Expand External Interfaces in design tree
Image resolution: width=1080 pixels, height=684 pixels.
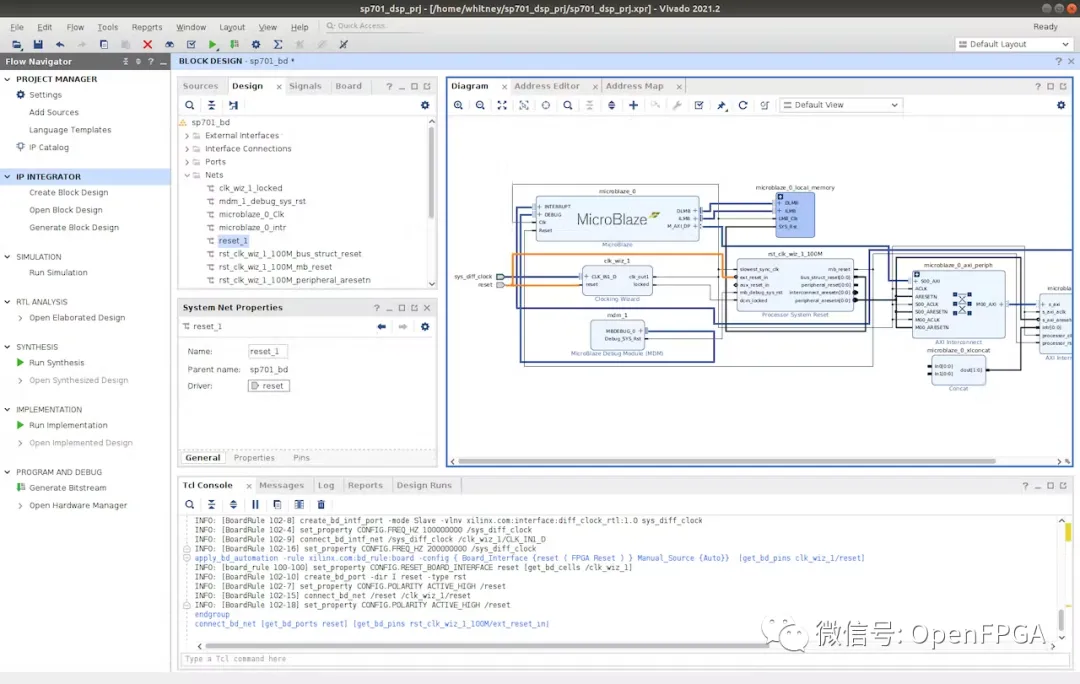(x=187, y=136)
